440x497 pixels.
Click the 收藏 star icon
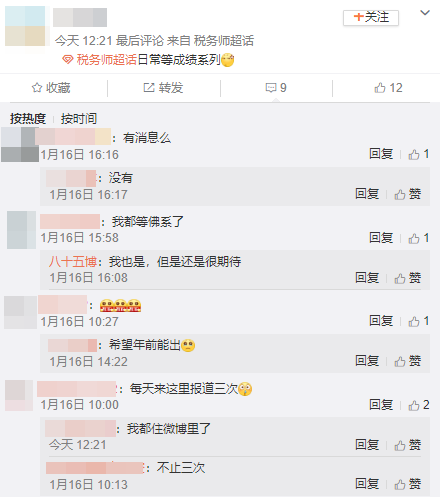coord(37,88)
